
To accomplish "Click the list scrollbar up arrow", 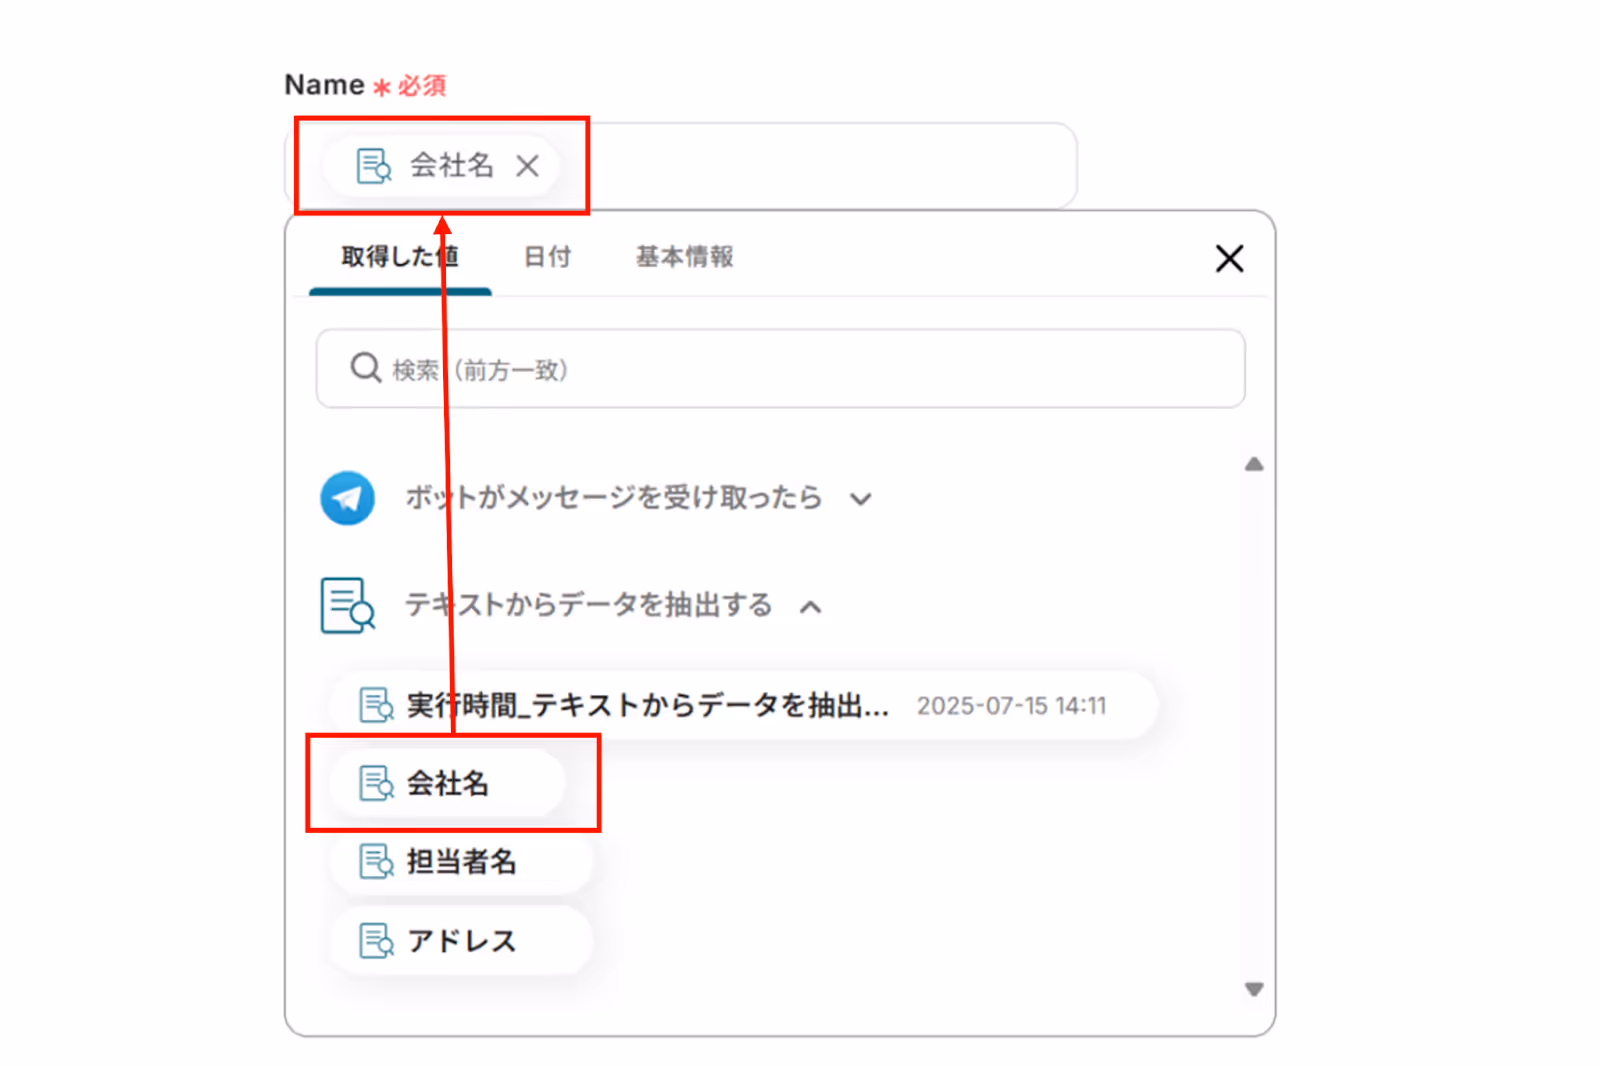I will point(1254,464).
